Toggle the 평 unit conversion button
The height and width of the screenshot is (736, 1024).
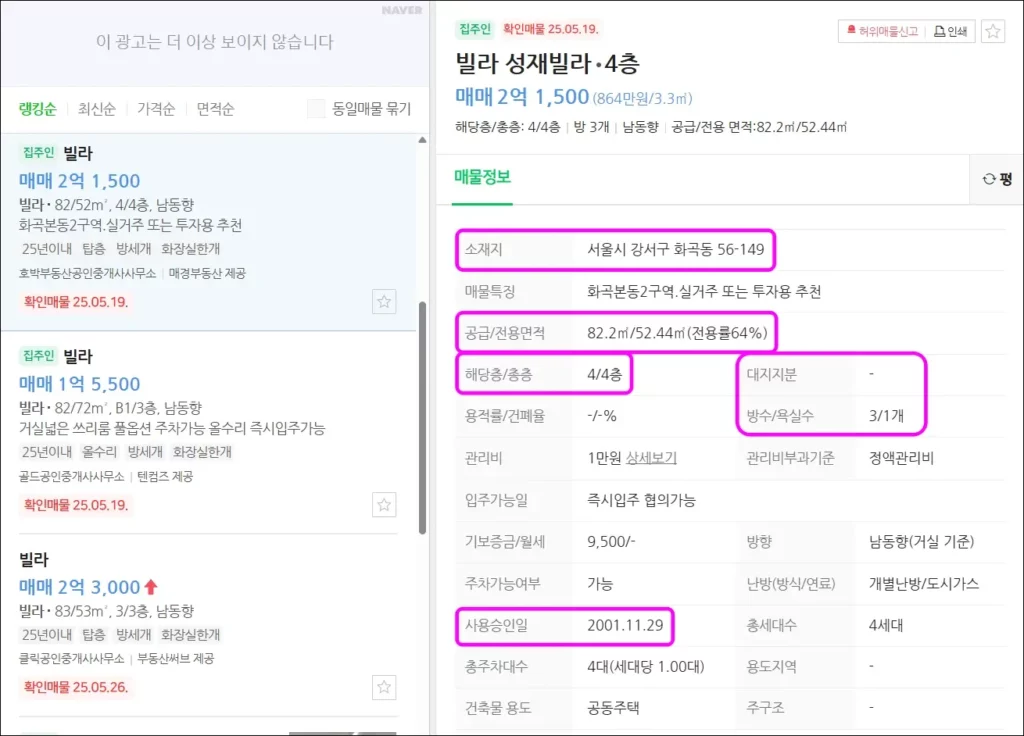997,179
